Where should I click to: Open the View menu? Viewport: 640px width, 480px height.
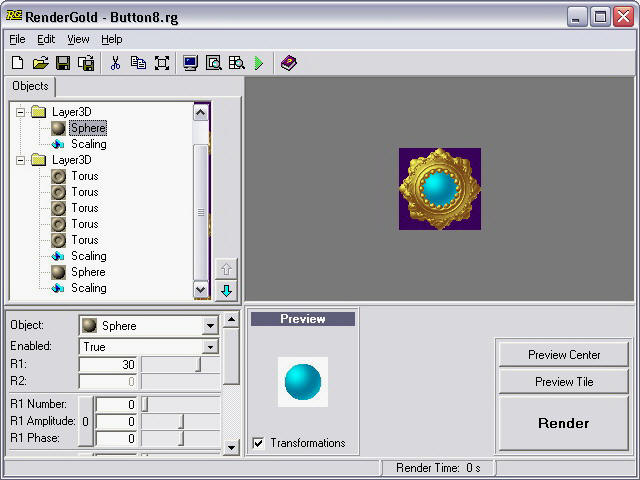tap(78, 39)
